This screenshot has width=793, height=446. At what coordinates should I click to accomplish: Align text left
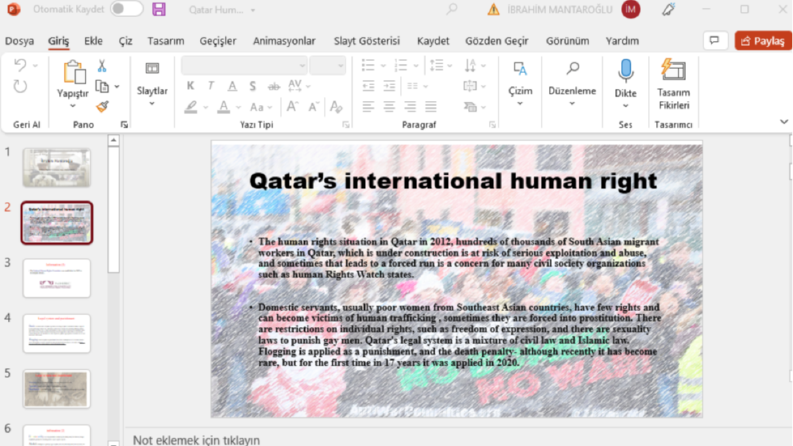coord(368,107)
